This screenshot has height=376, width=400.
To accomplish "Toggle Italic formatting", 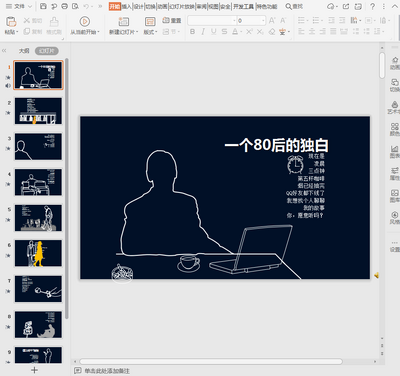I will (203, 32).
